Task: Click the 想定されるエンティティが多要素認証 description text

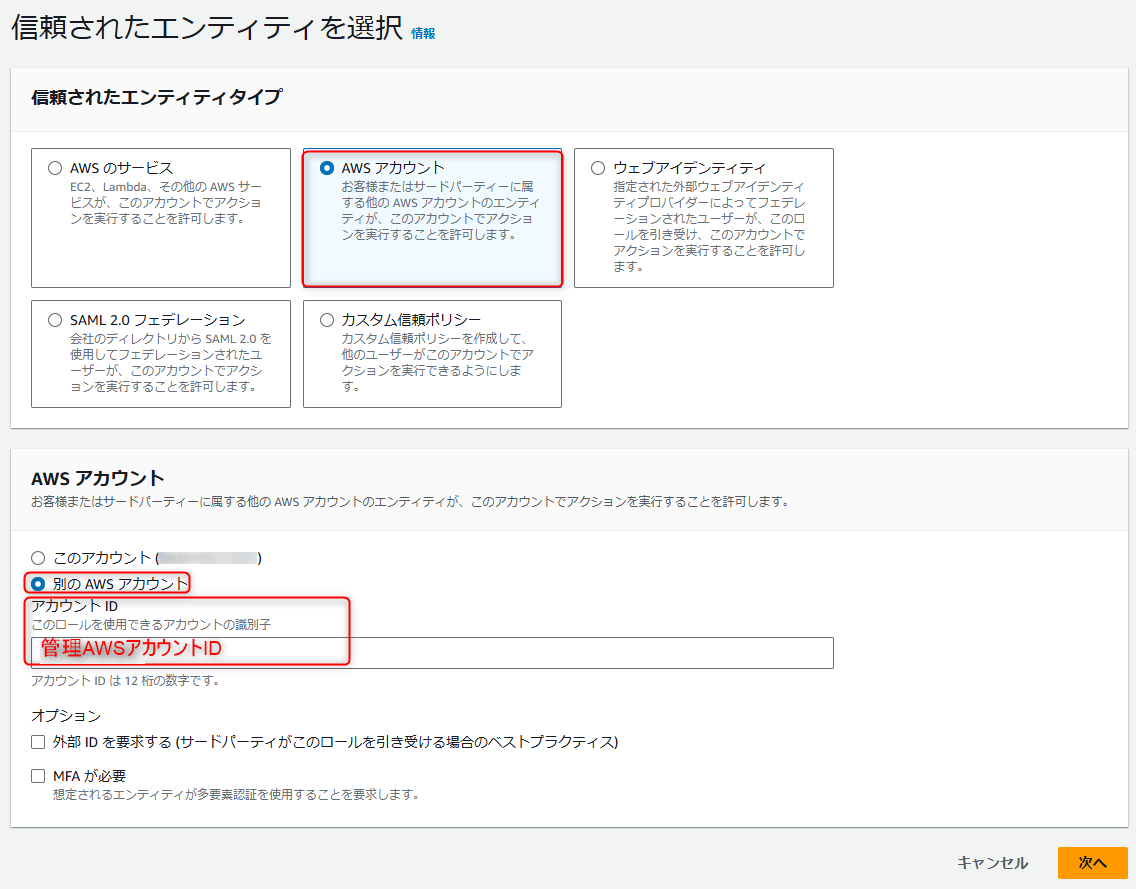Action: [237, 795]
